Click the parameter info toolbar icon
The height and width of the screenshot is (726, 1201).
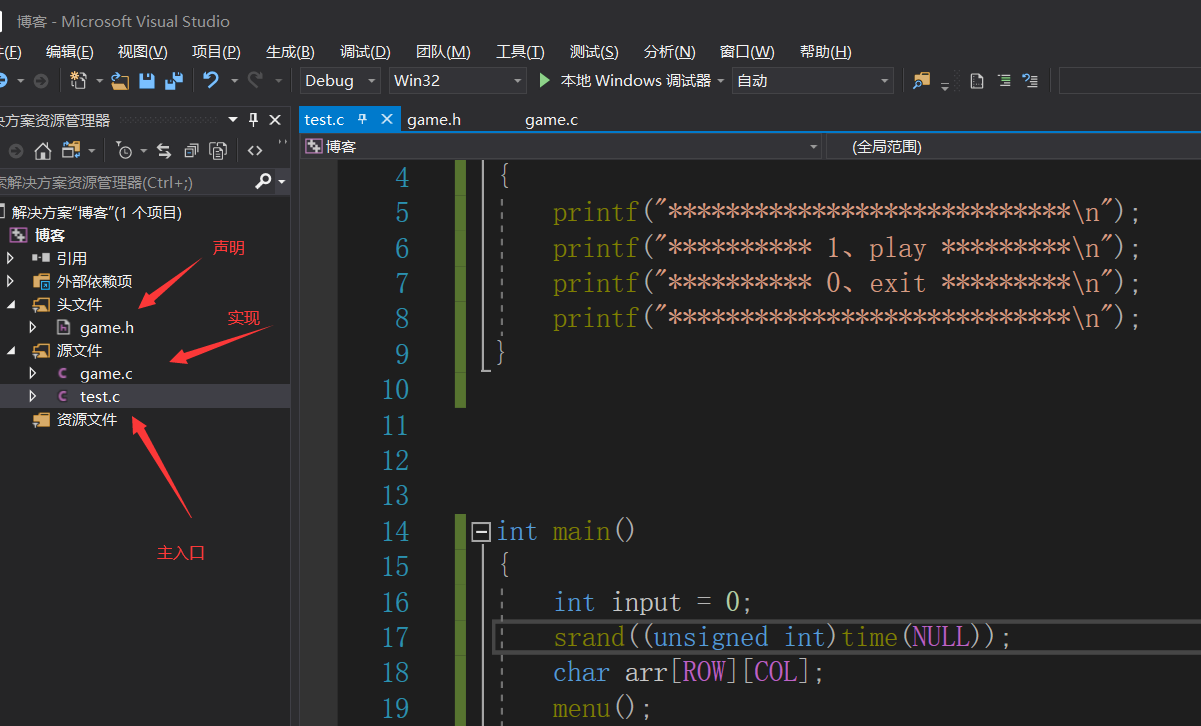pyautogui.click(x=1031, y=81)
